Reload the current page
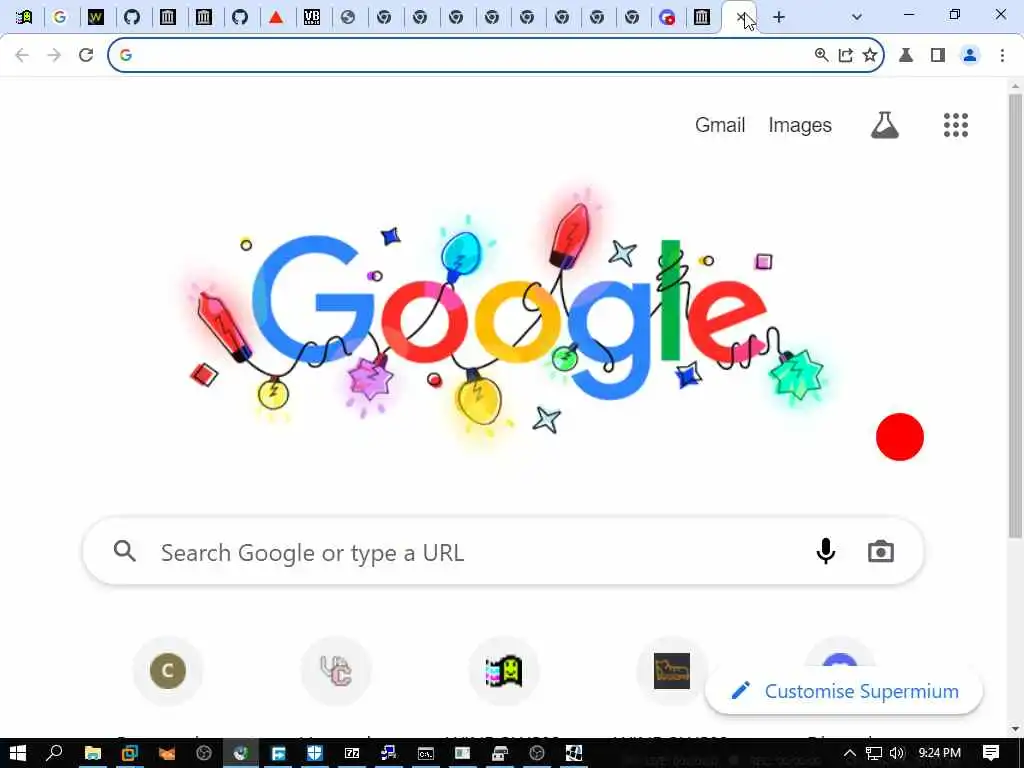1024x768 pixels. [86, 55]
